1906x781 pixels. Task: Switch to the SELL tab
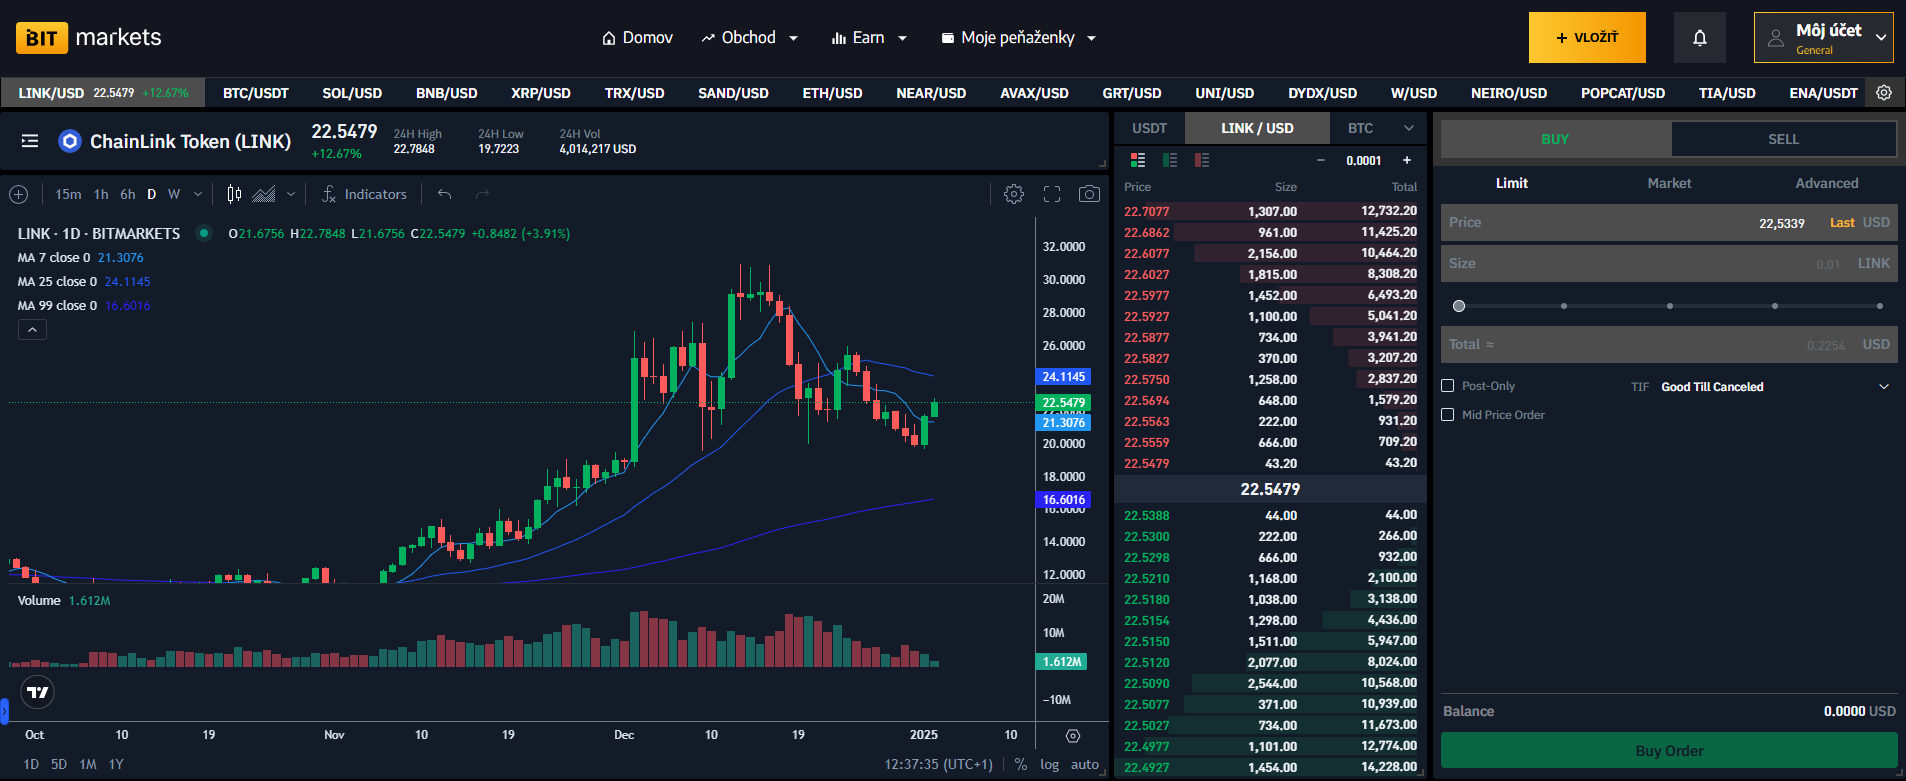1783,139
